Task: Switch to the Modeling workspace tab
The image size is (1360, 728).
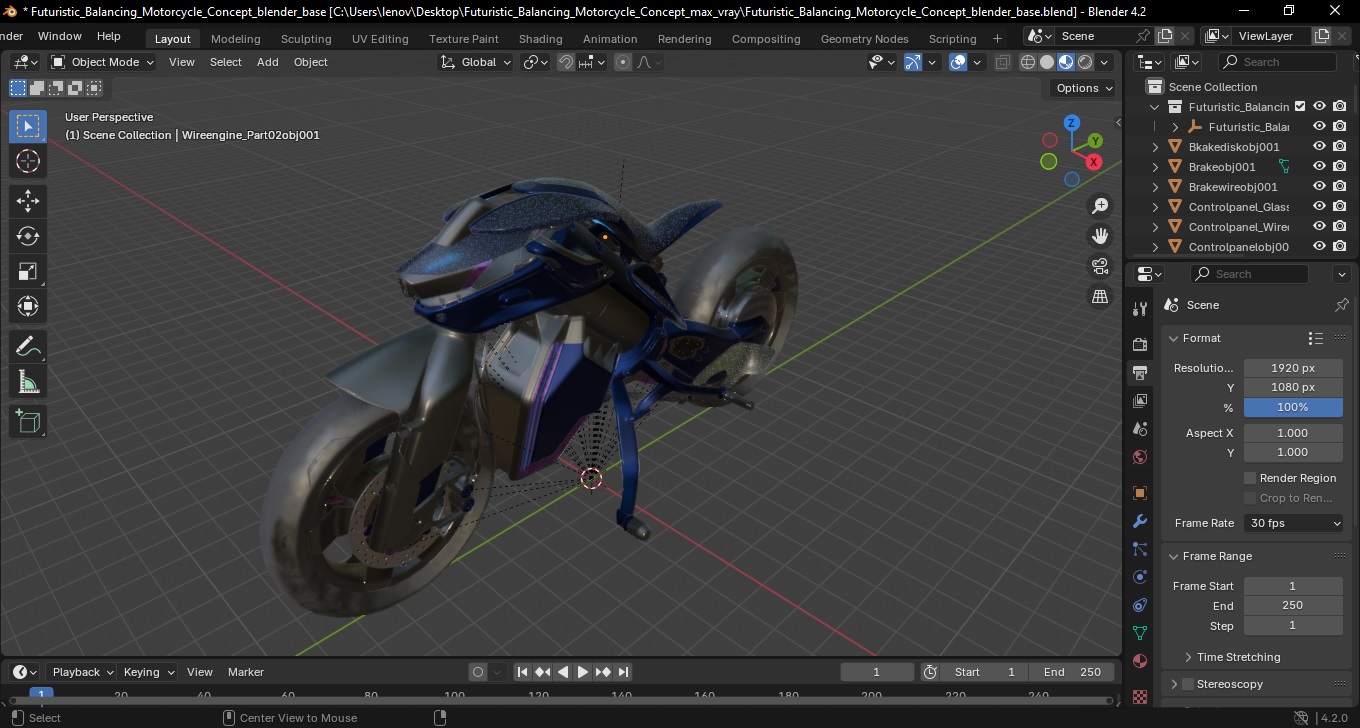Action: 235,39
